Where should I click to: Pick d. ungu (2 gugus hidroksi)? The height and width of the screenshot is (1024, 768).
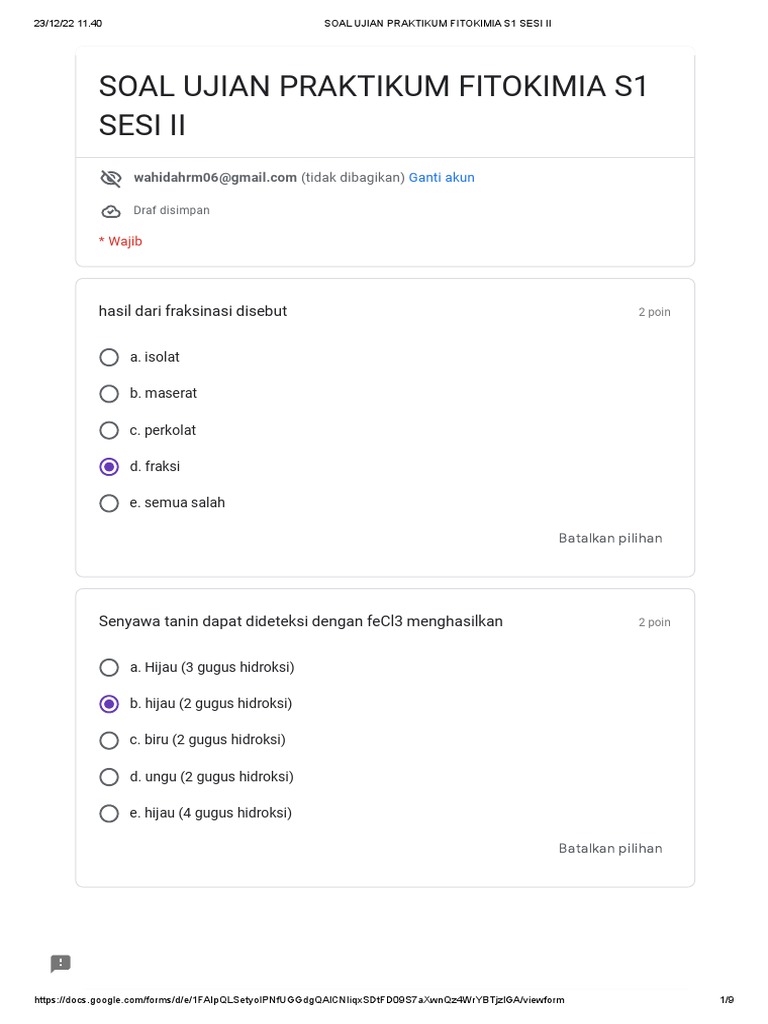[x=109, y=777]
